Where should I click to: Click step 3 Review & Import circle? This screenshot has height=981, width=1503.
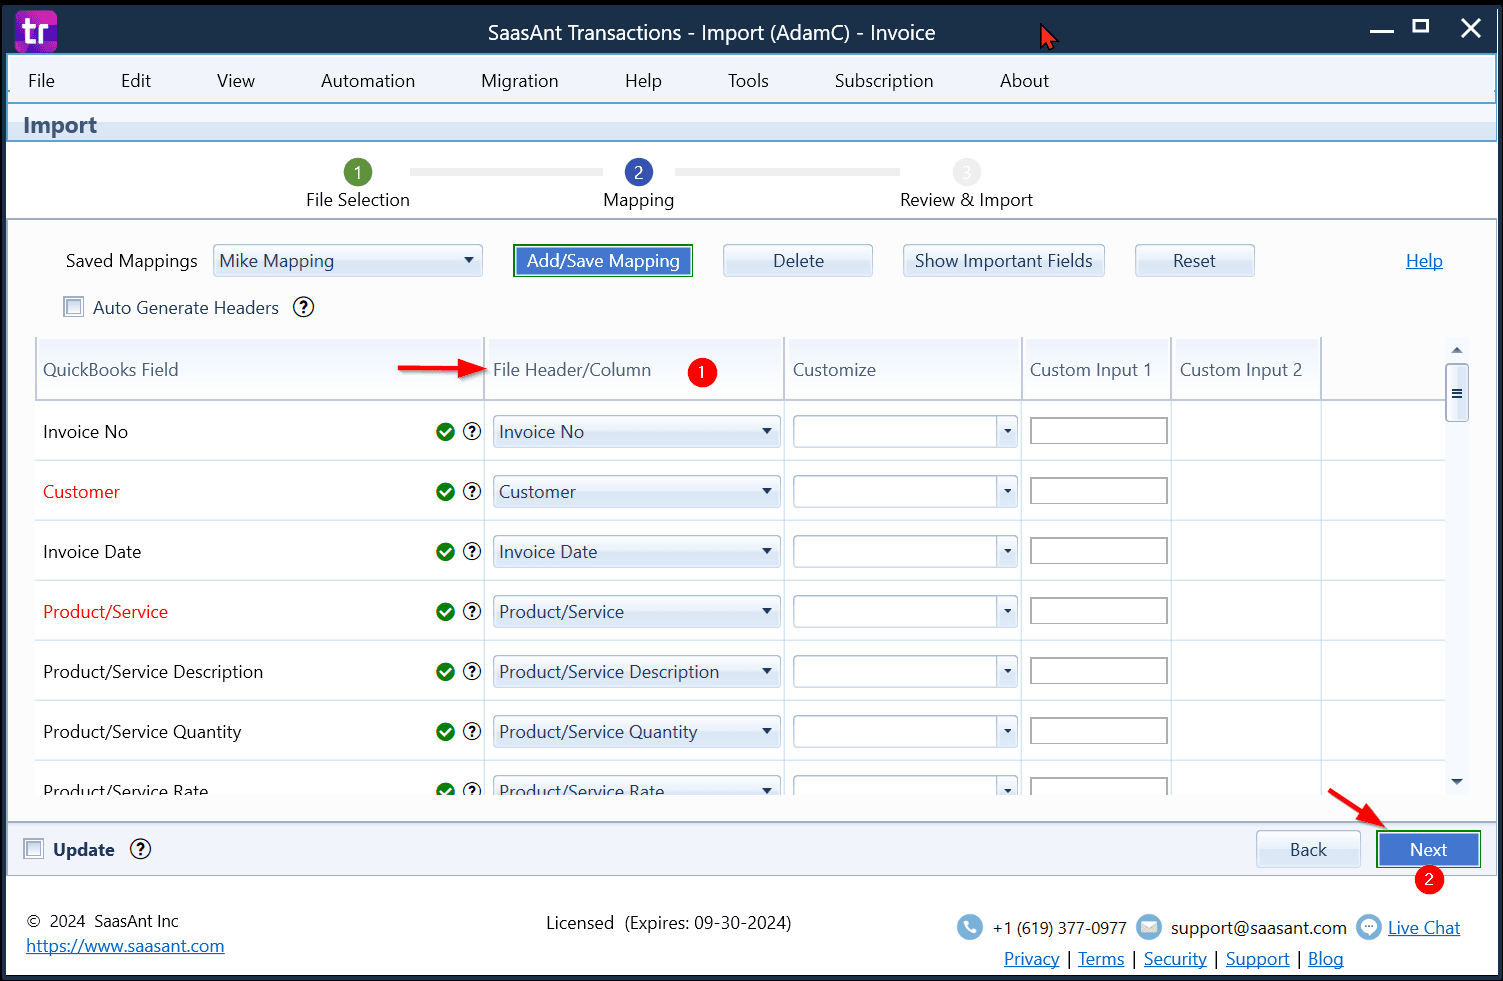tap(966, 172)
